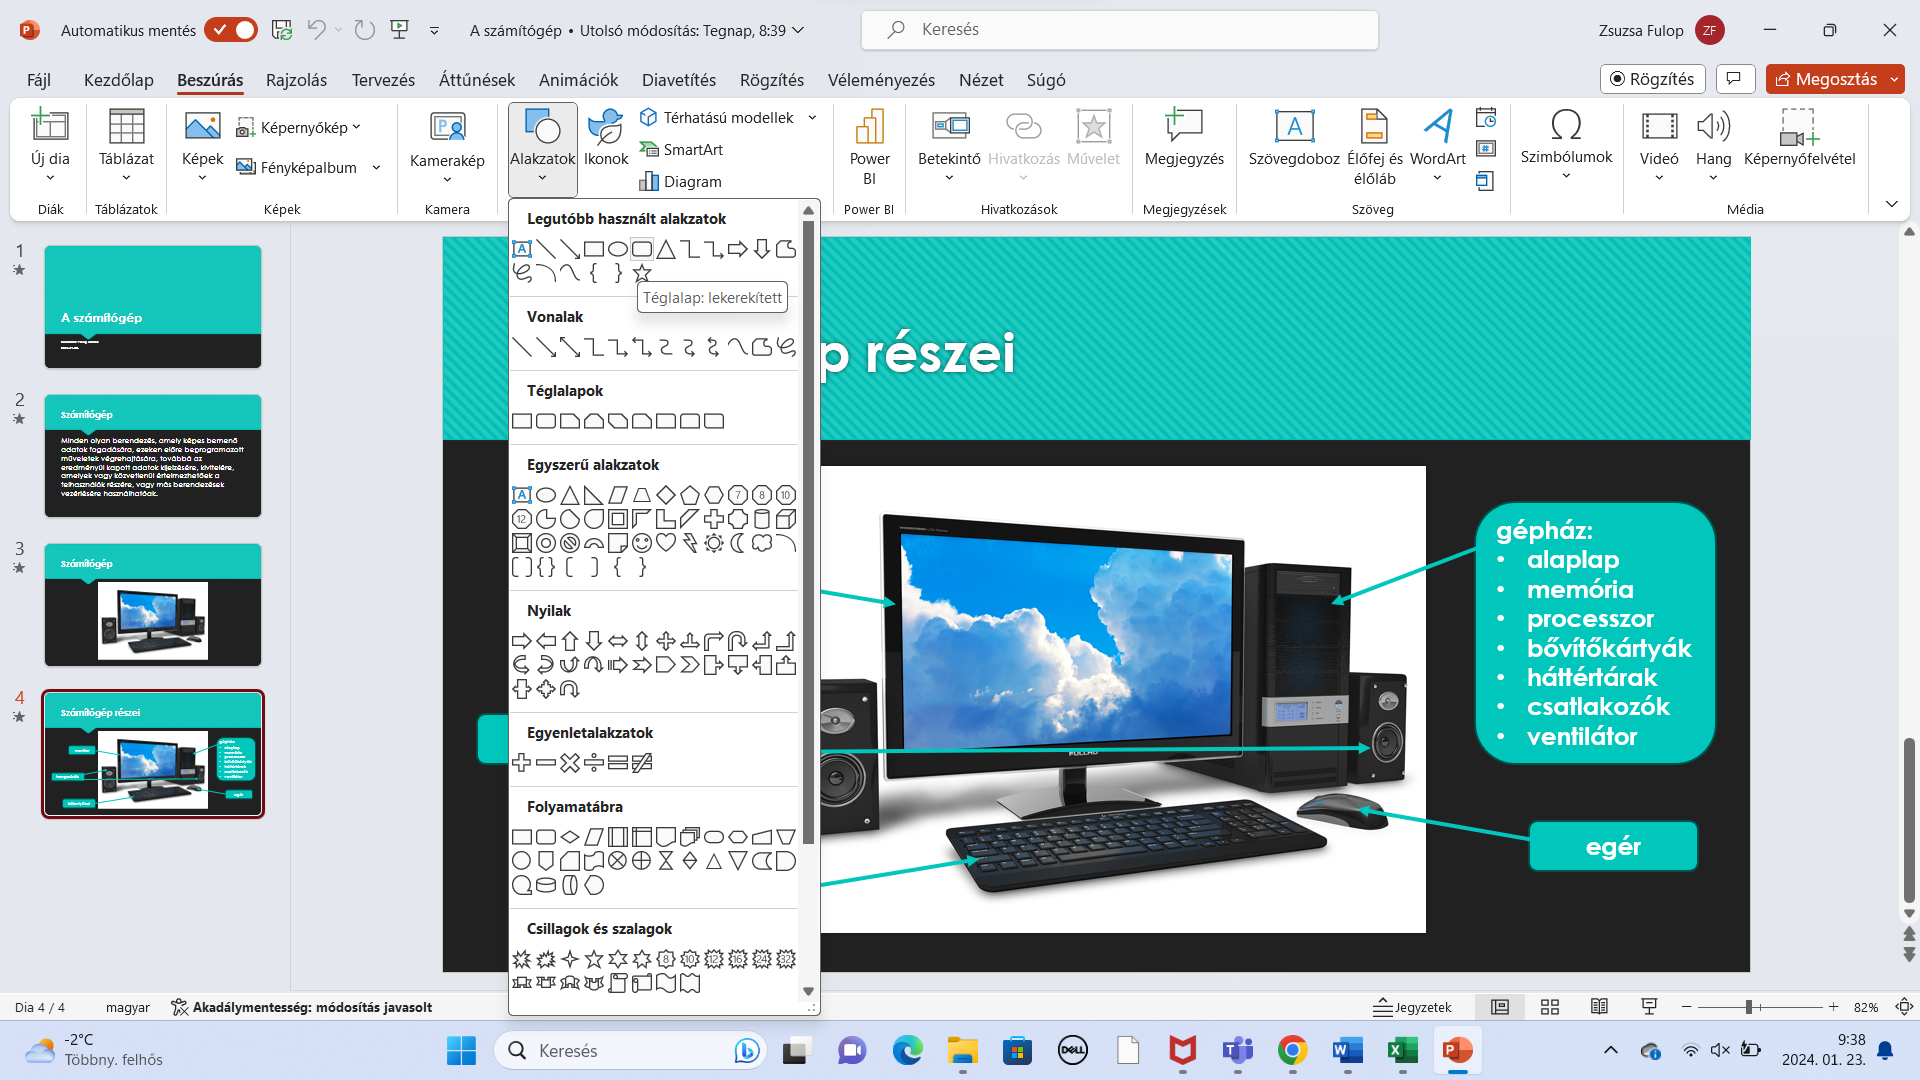
Task: Toggle the Automatikus mentés switch
Action: tap(231, 30)
